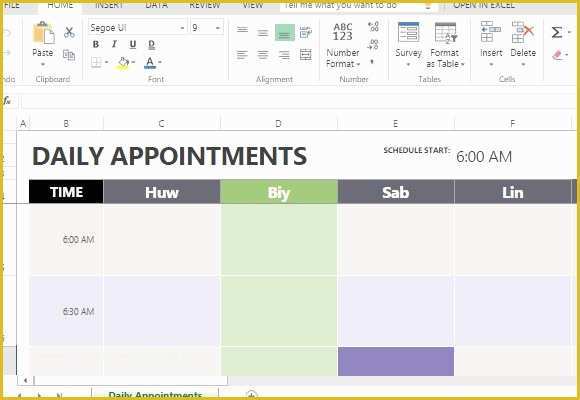Click the DAILY APPOINTMENTS title
580x400 pixels.
point(169,156)
